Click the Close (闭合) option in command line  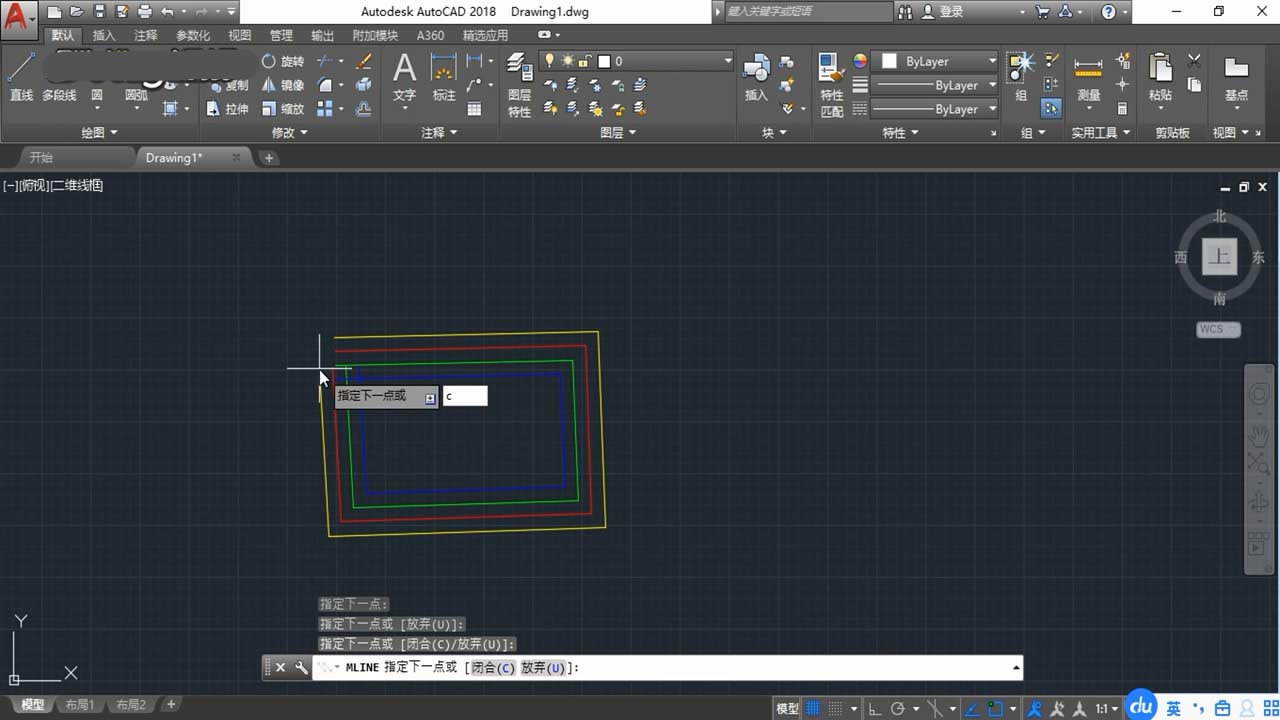click(x=492, y=668)
